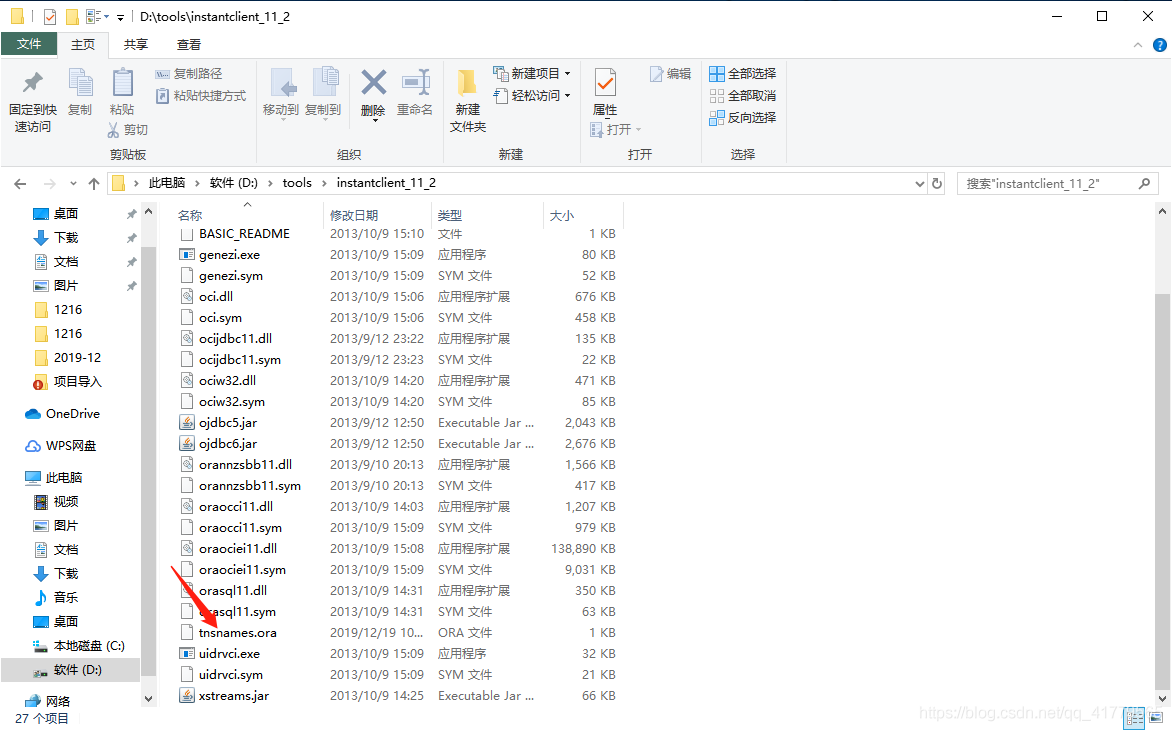The width and height of the screenshot is (1172, 731).
Task: Click the Back navigation arrow
Action: point(20,183)
